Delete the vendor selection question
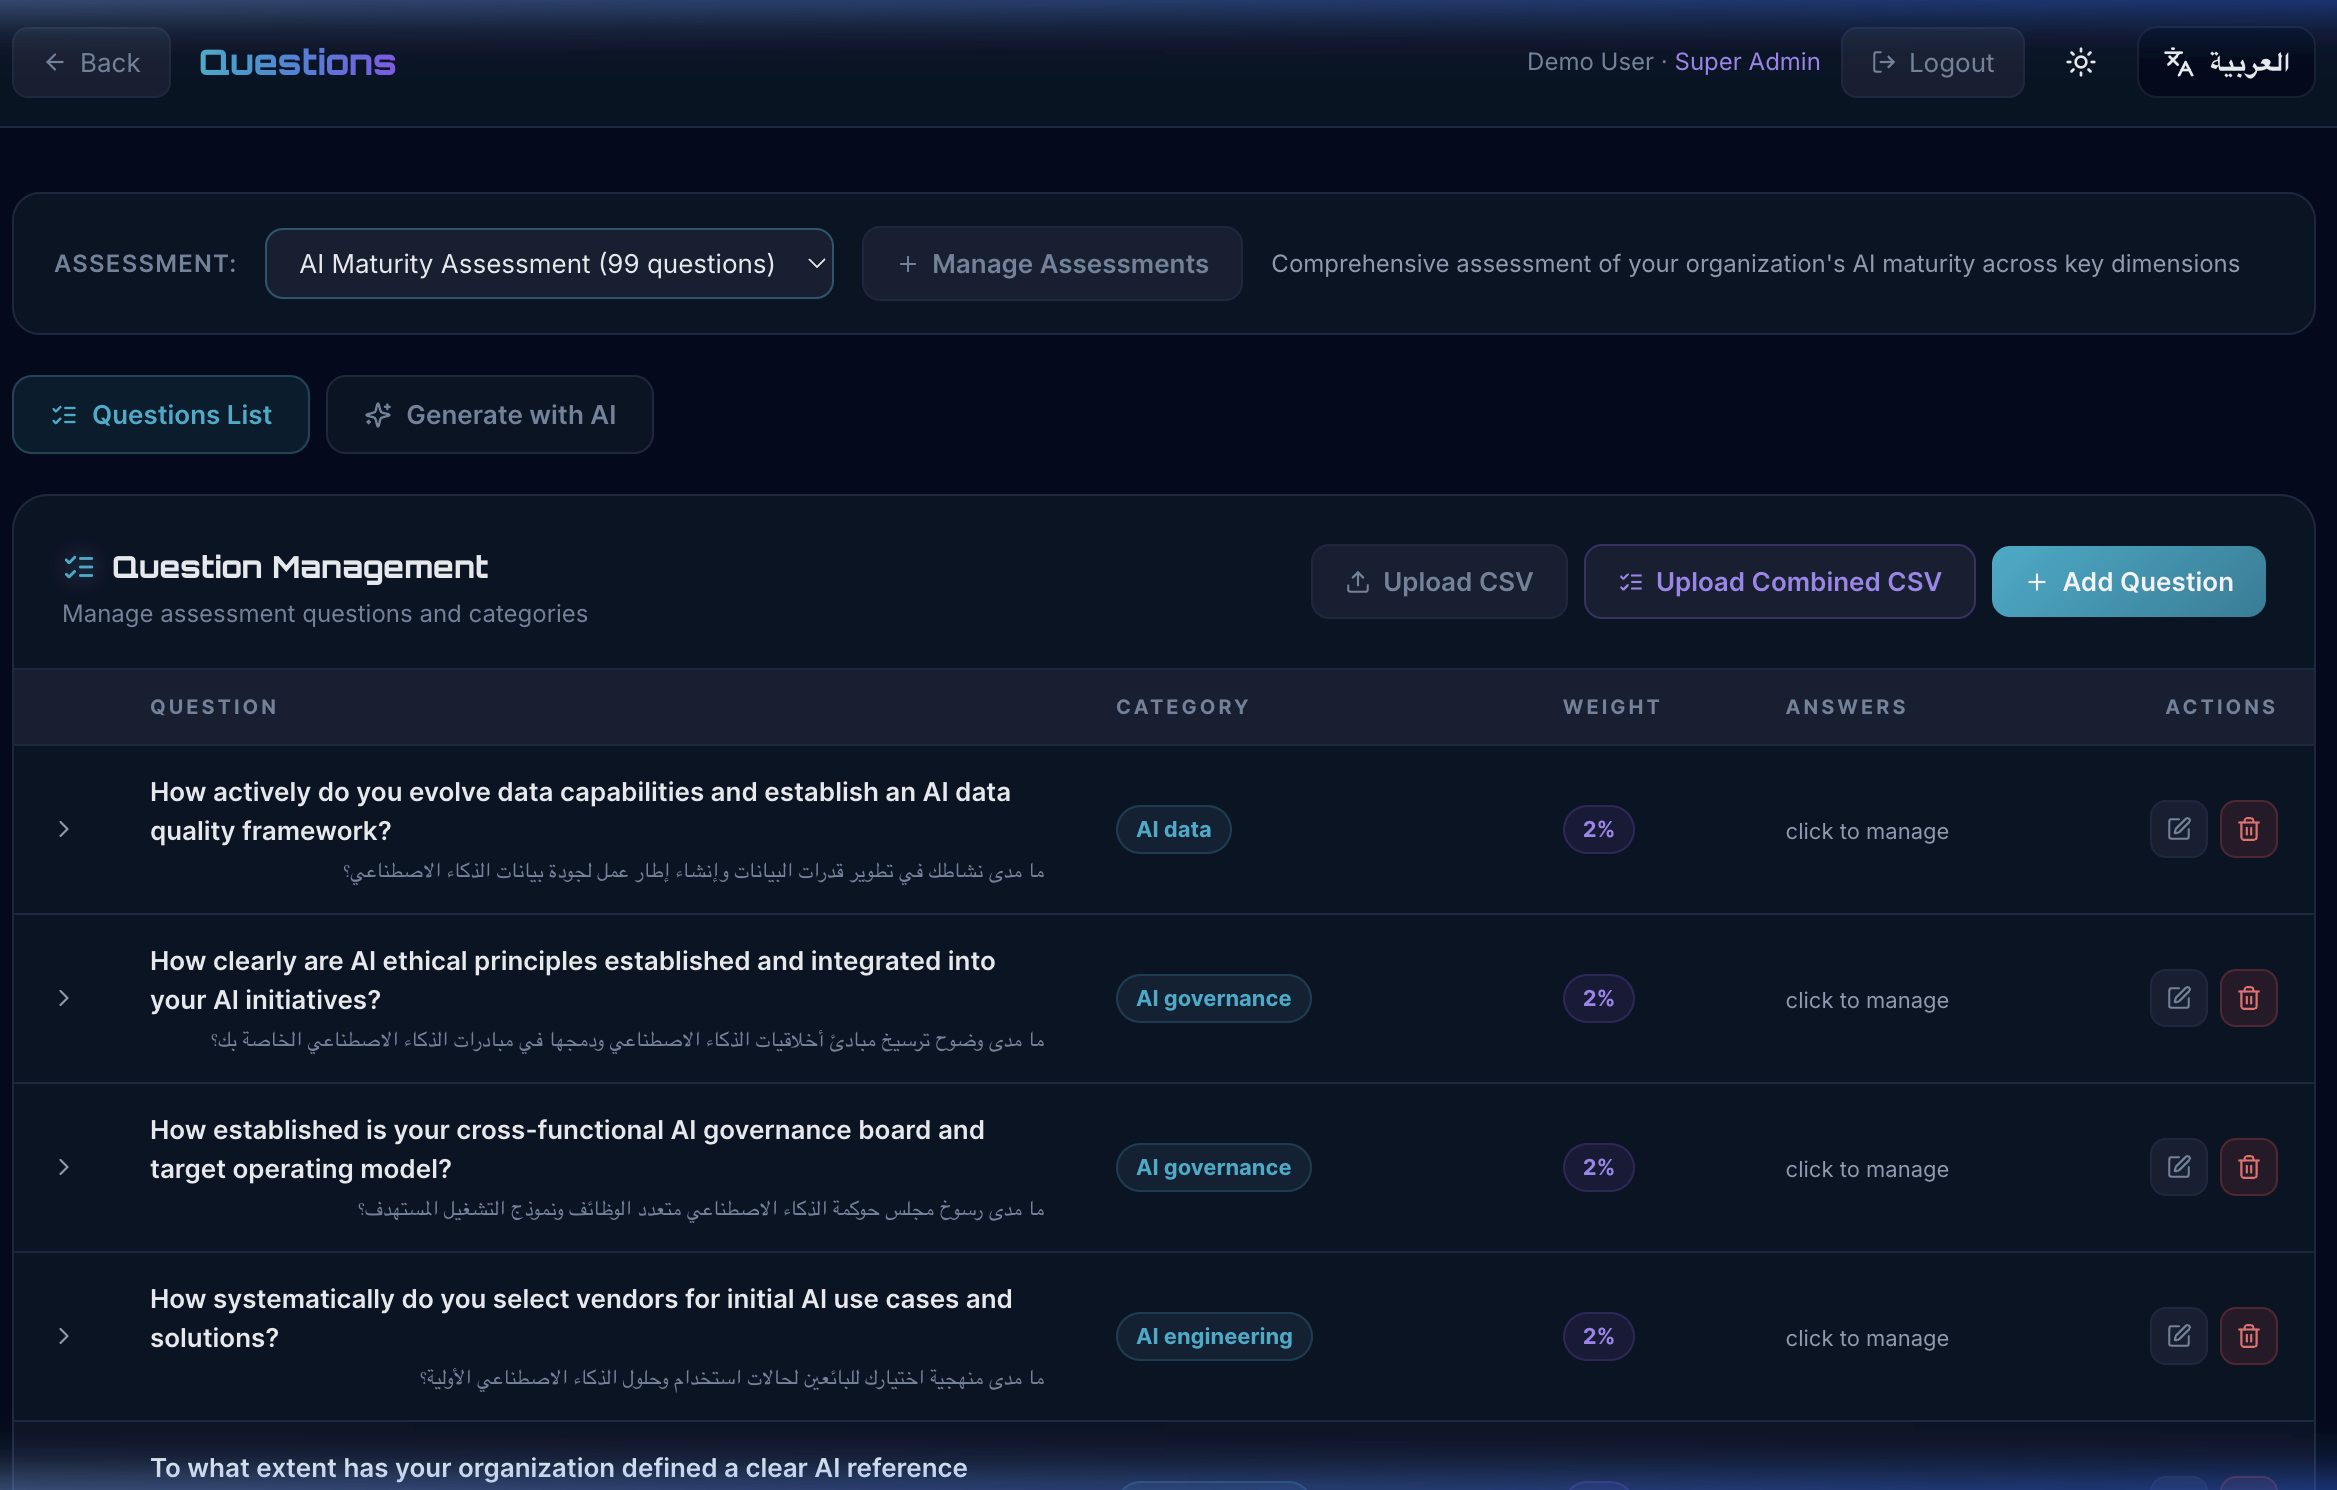 click(x=2248, y=1336)
